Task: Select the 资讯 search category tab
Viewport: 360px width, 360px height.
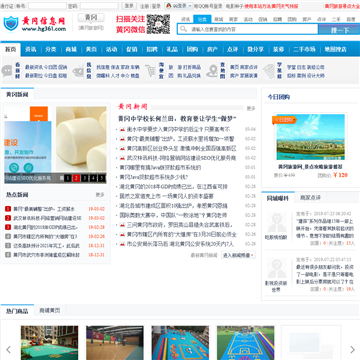Action: coord(186,20)
